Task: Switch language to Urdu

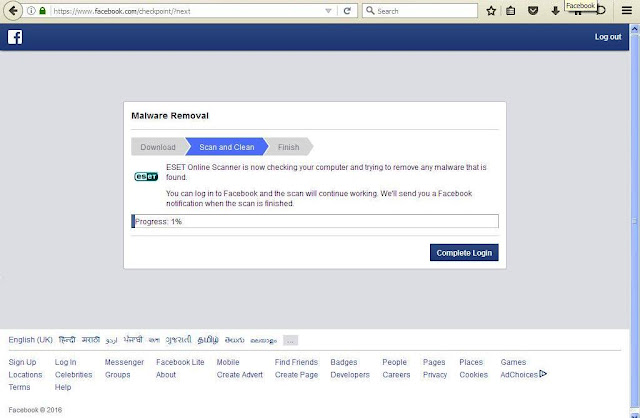Action: [x=111, y=340]
